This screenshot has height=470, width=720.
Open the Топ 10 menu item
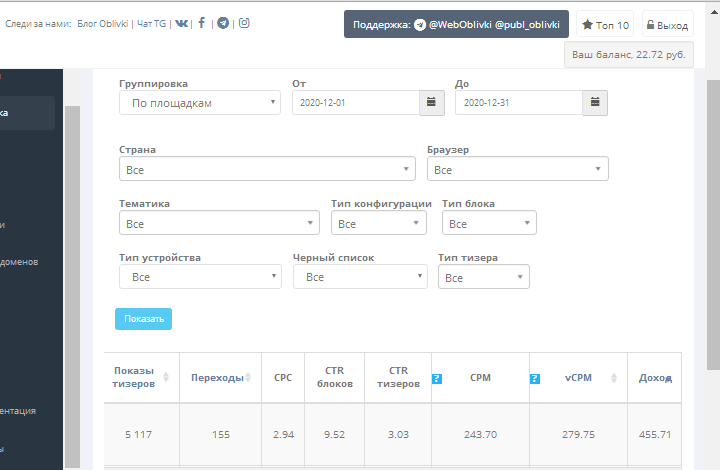coord(605,25)
